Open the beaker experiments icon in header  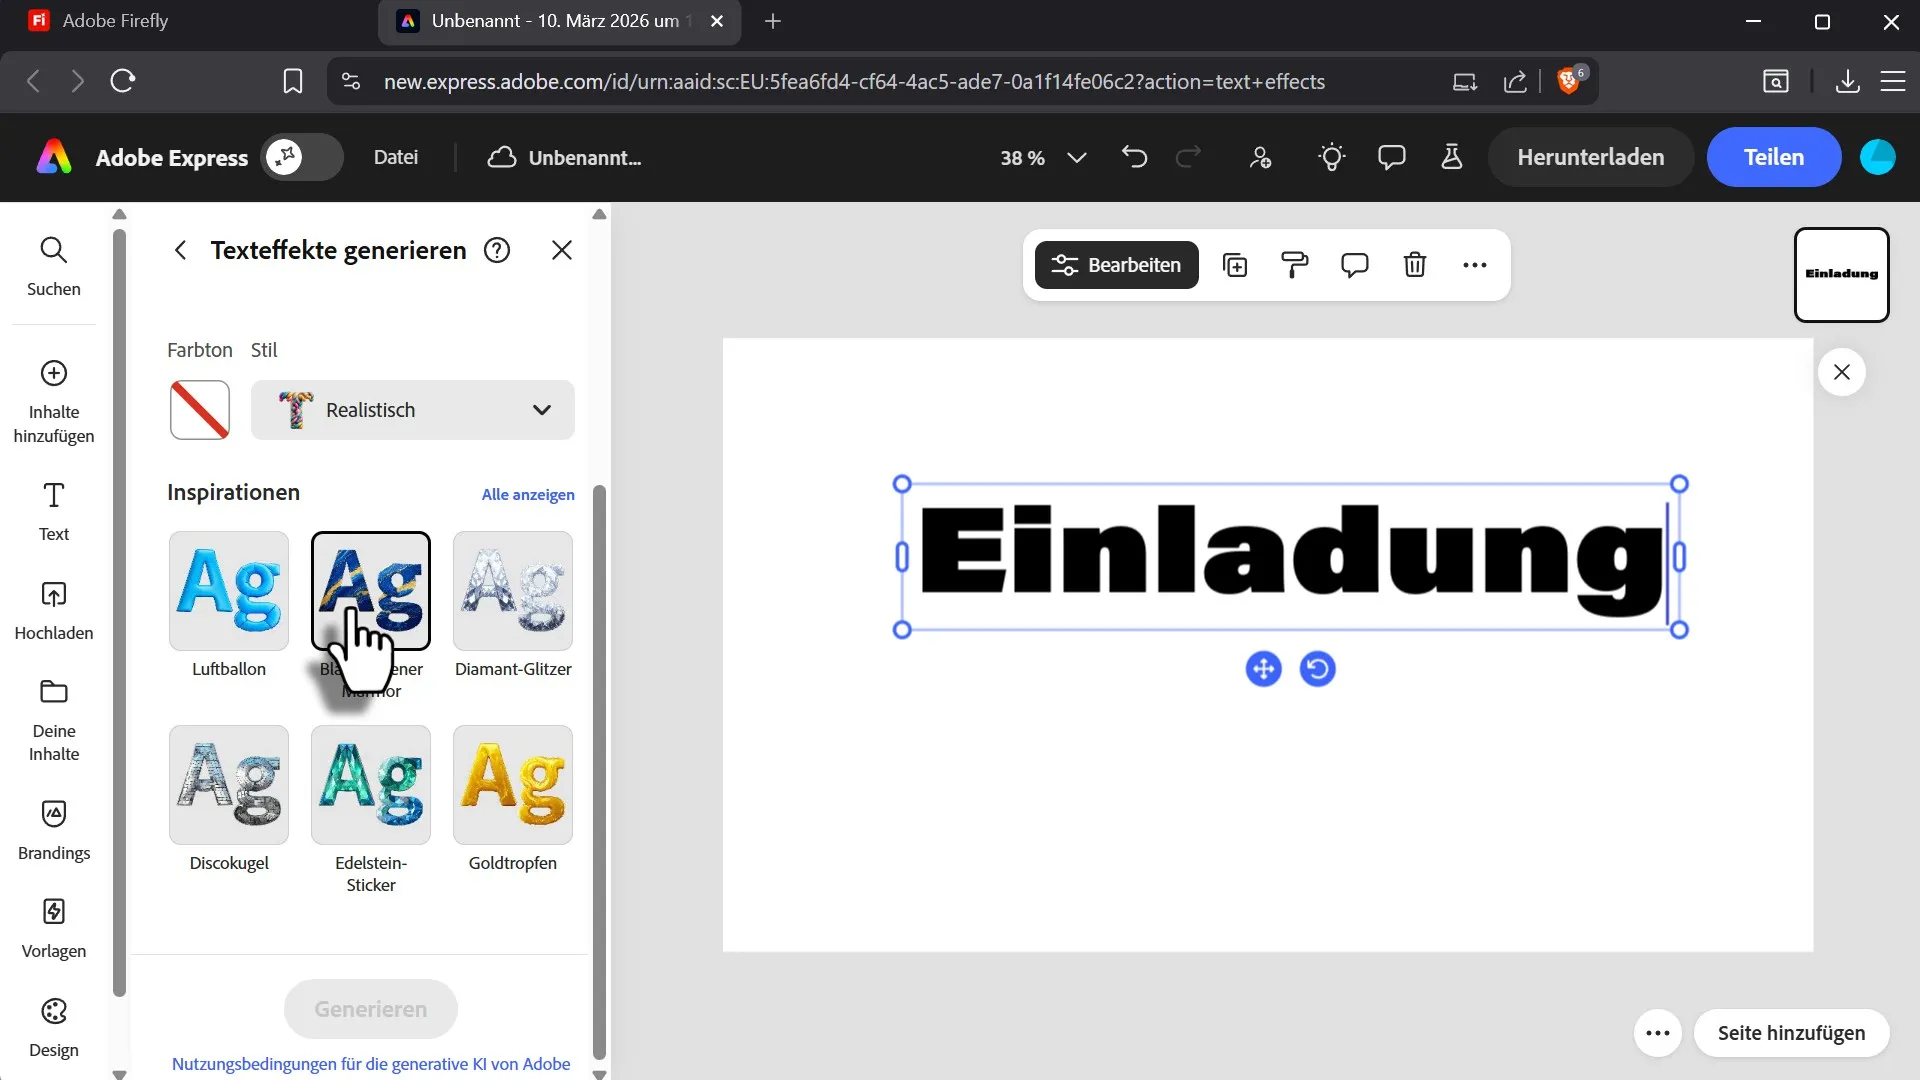coord(1451,157)
